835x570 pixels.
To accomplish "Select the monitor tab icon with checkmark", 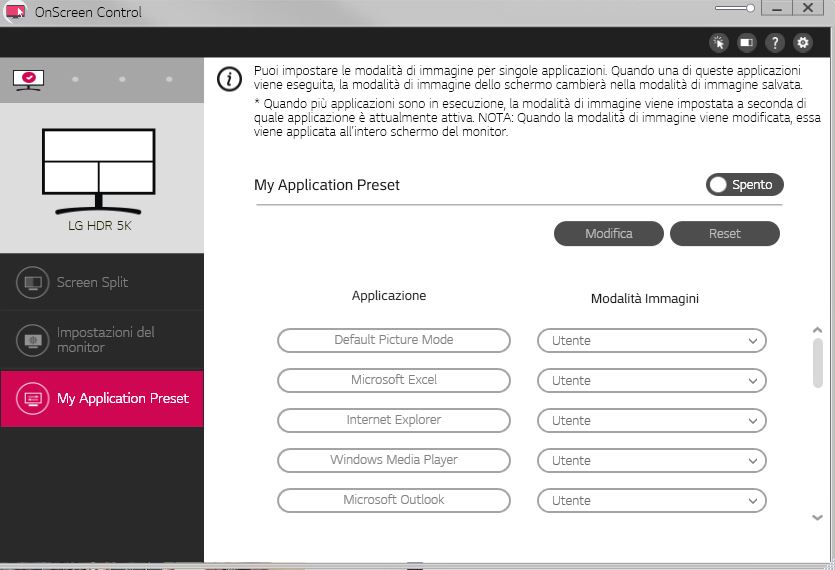I will [x=29, y=80].
